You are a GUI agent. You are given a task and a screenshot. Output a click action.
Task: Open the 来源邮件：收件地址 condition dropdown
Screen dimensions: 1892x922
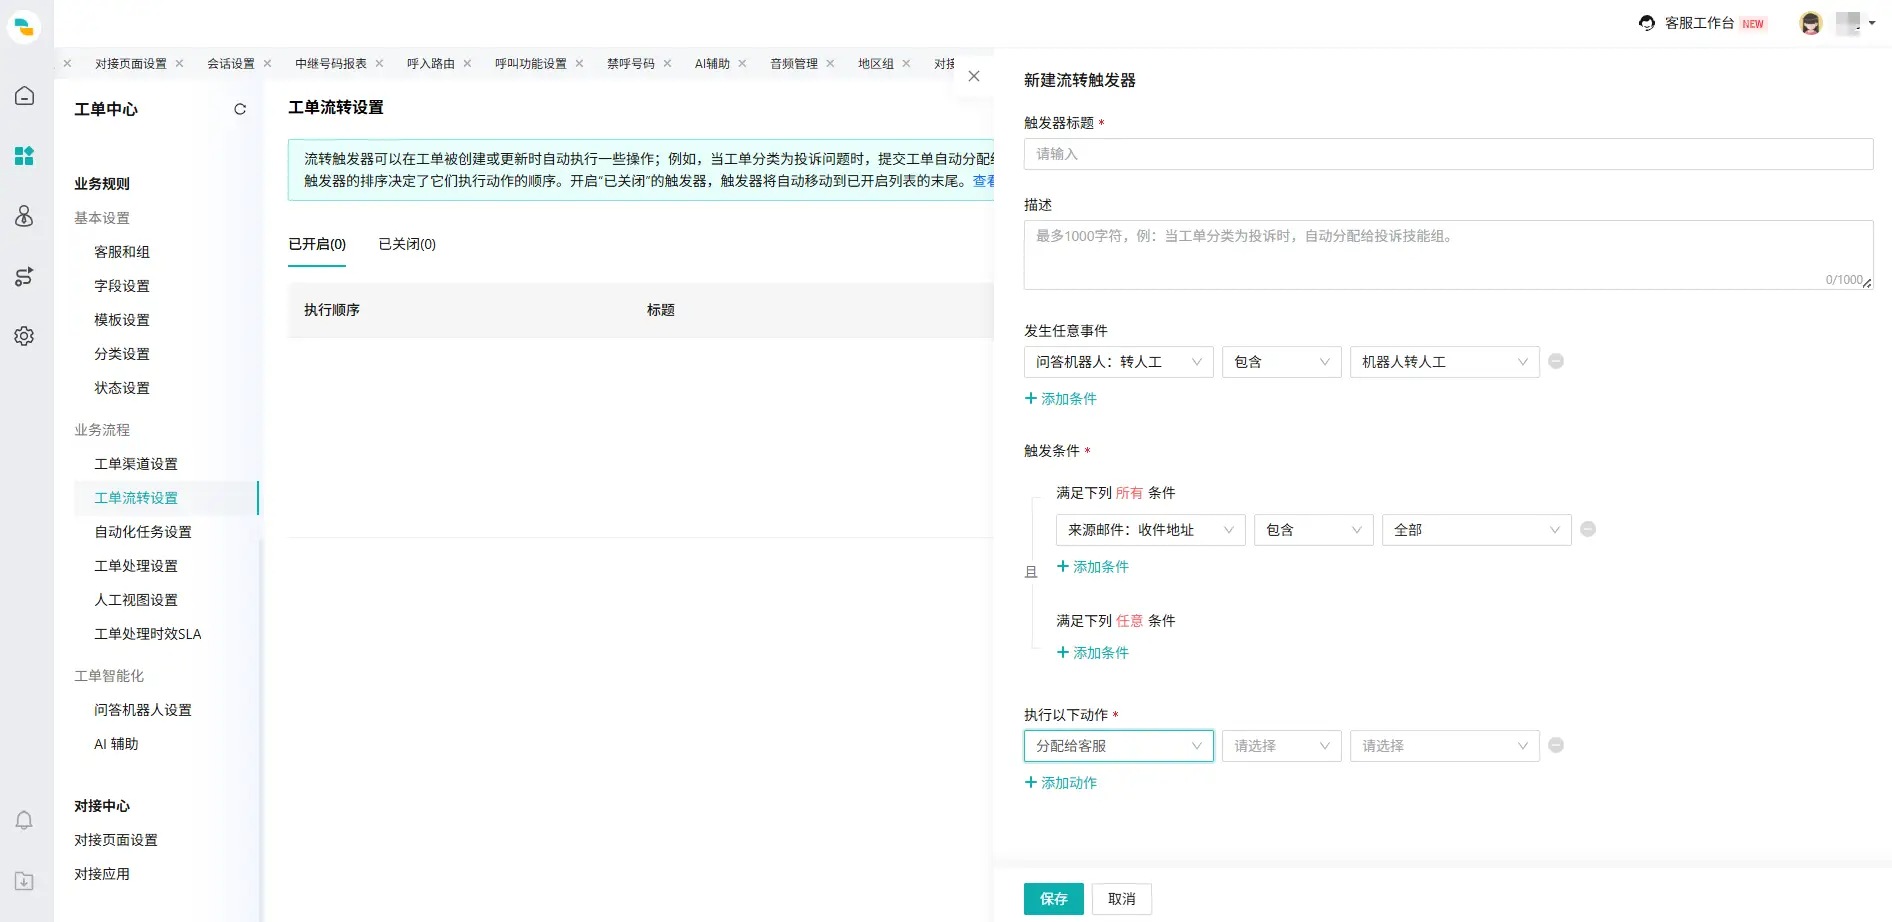click(1150, 530)
